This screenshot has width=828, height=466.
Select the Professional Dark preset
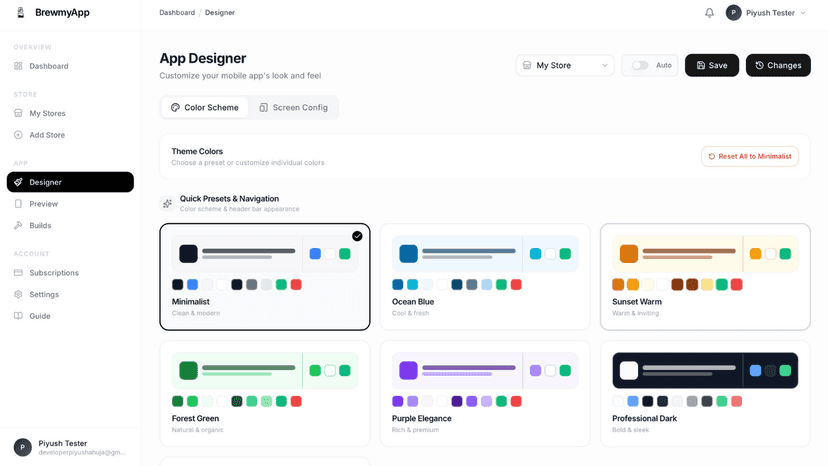pyautogui.click(x=705, y=394)
